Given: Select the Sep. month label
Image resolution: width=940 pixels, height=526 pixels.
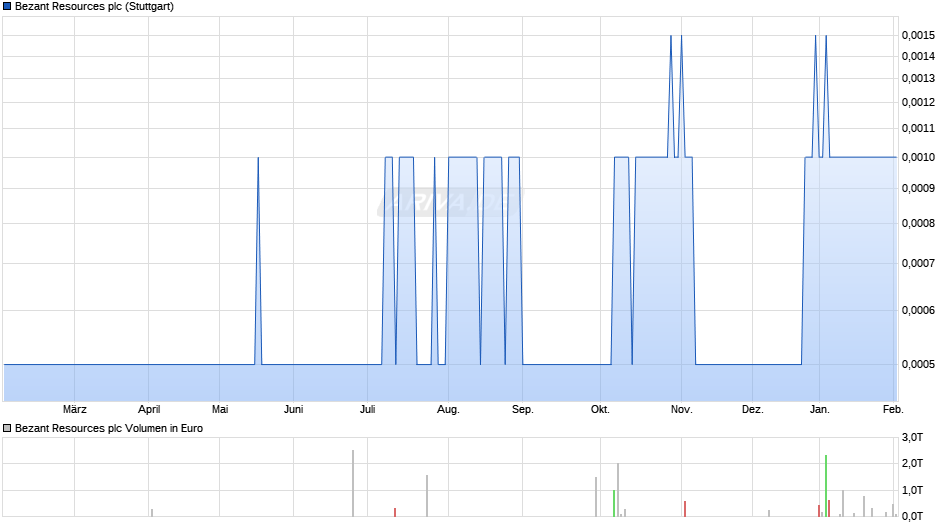Looking at the screenshot, I should point(523,409).
